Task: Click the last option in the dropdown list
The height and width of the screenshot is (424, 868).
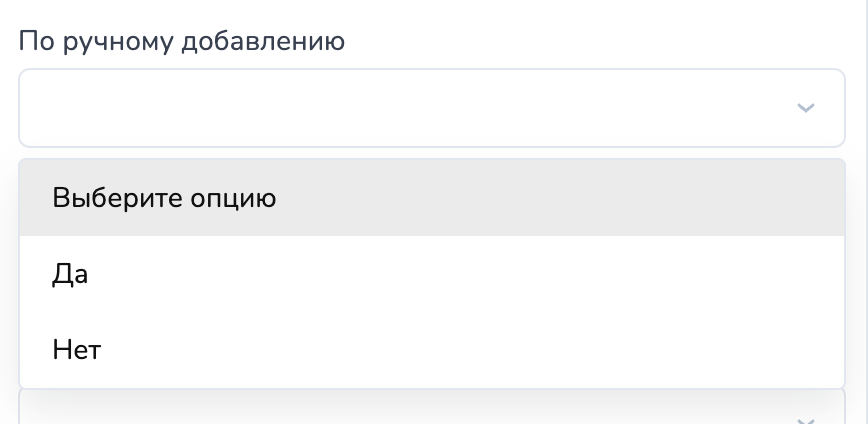Action: [x=432, y=350]
